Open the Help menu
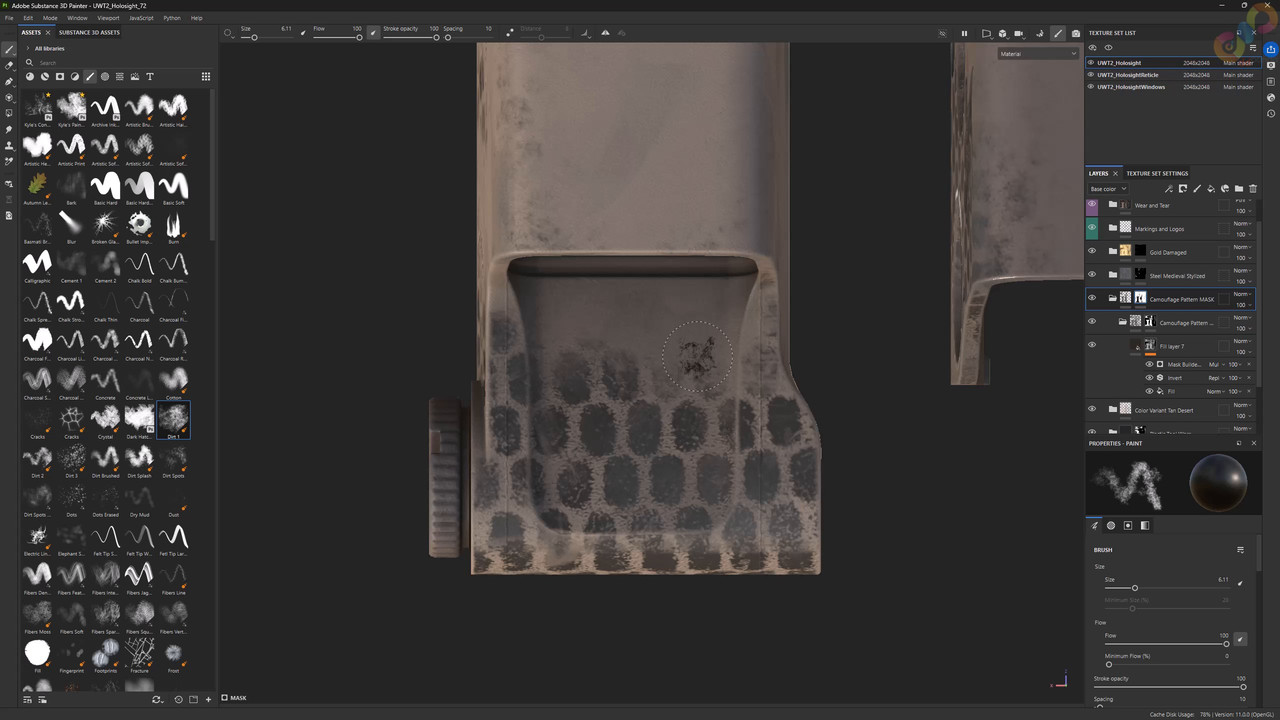This screenshot has width=1280, height=720. [196, 18]
